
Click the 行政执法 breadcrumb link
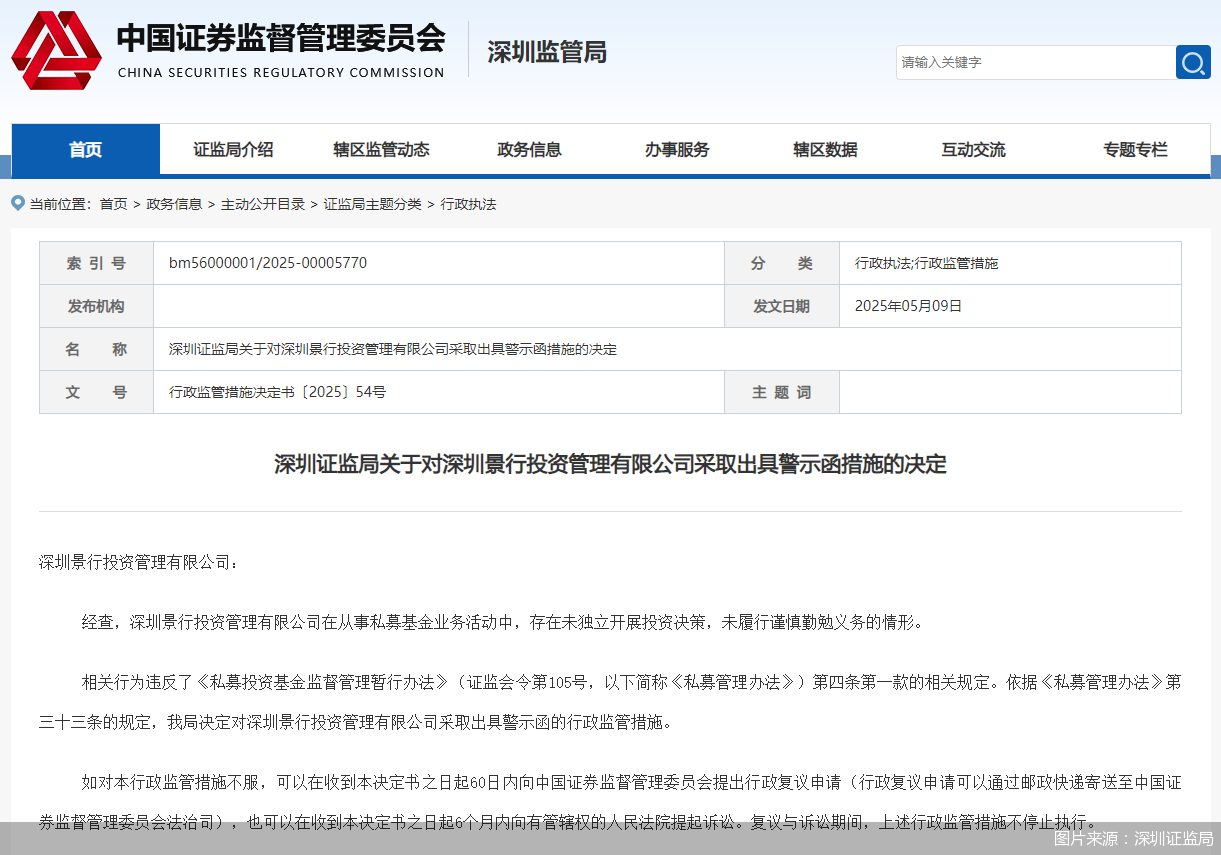tap(468, 204)
